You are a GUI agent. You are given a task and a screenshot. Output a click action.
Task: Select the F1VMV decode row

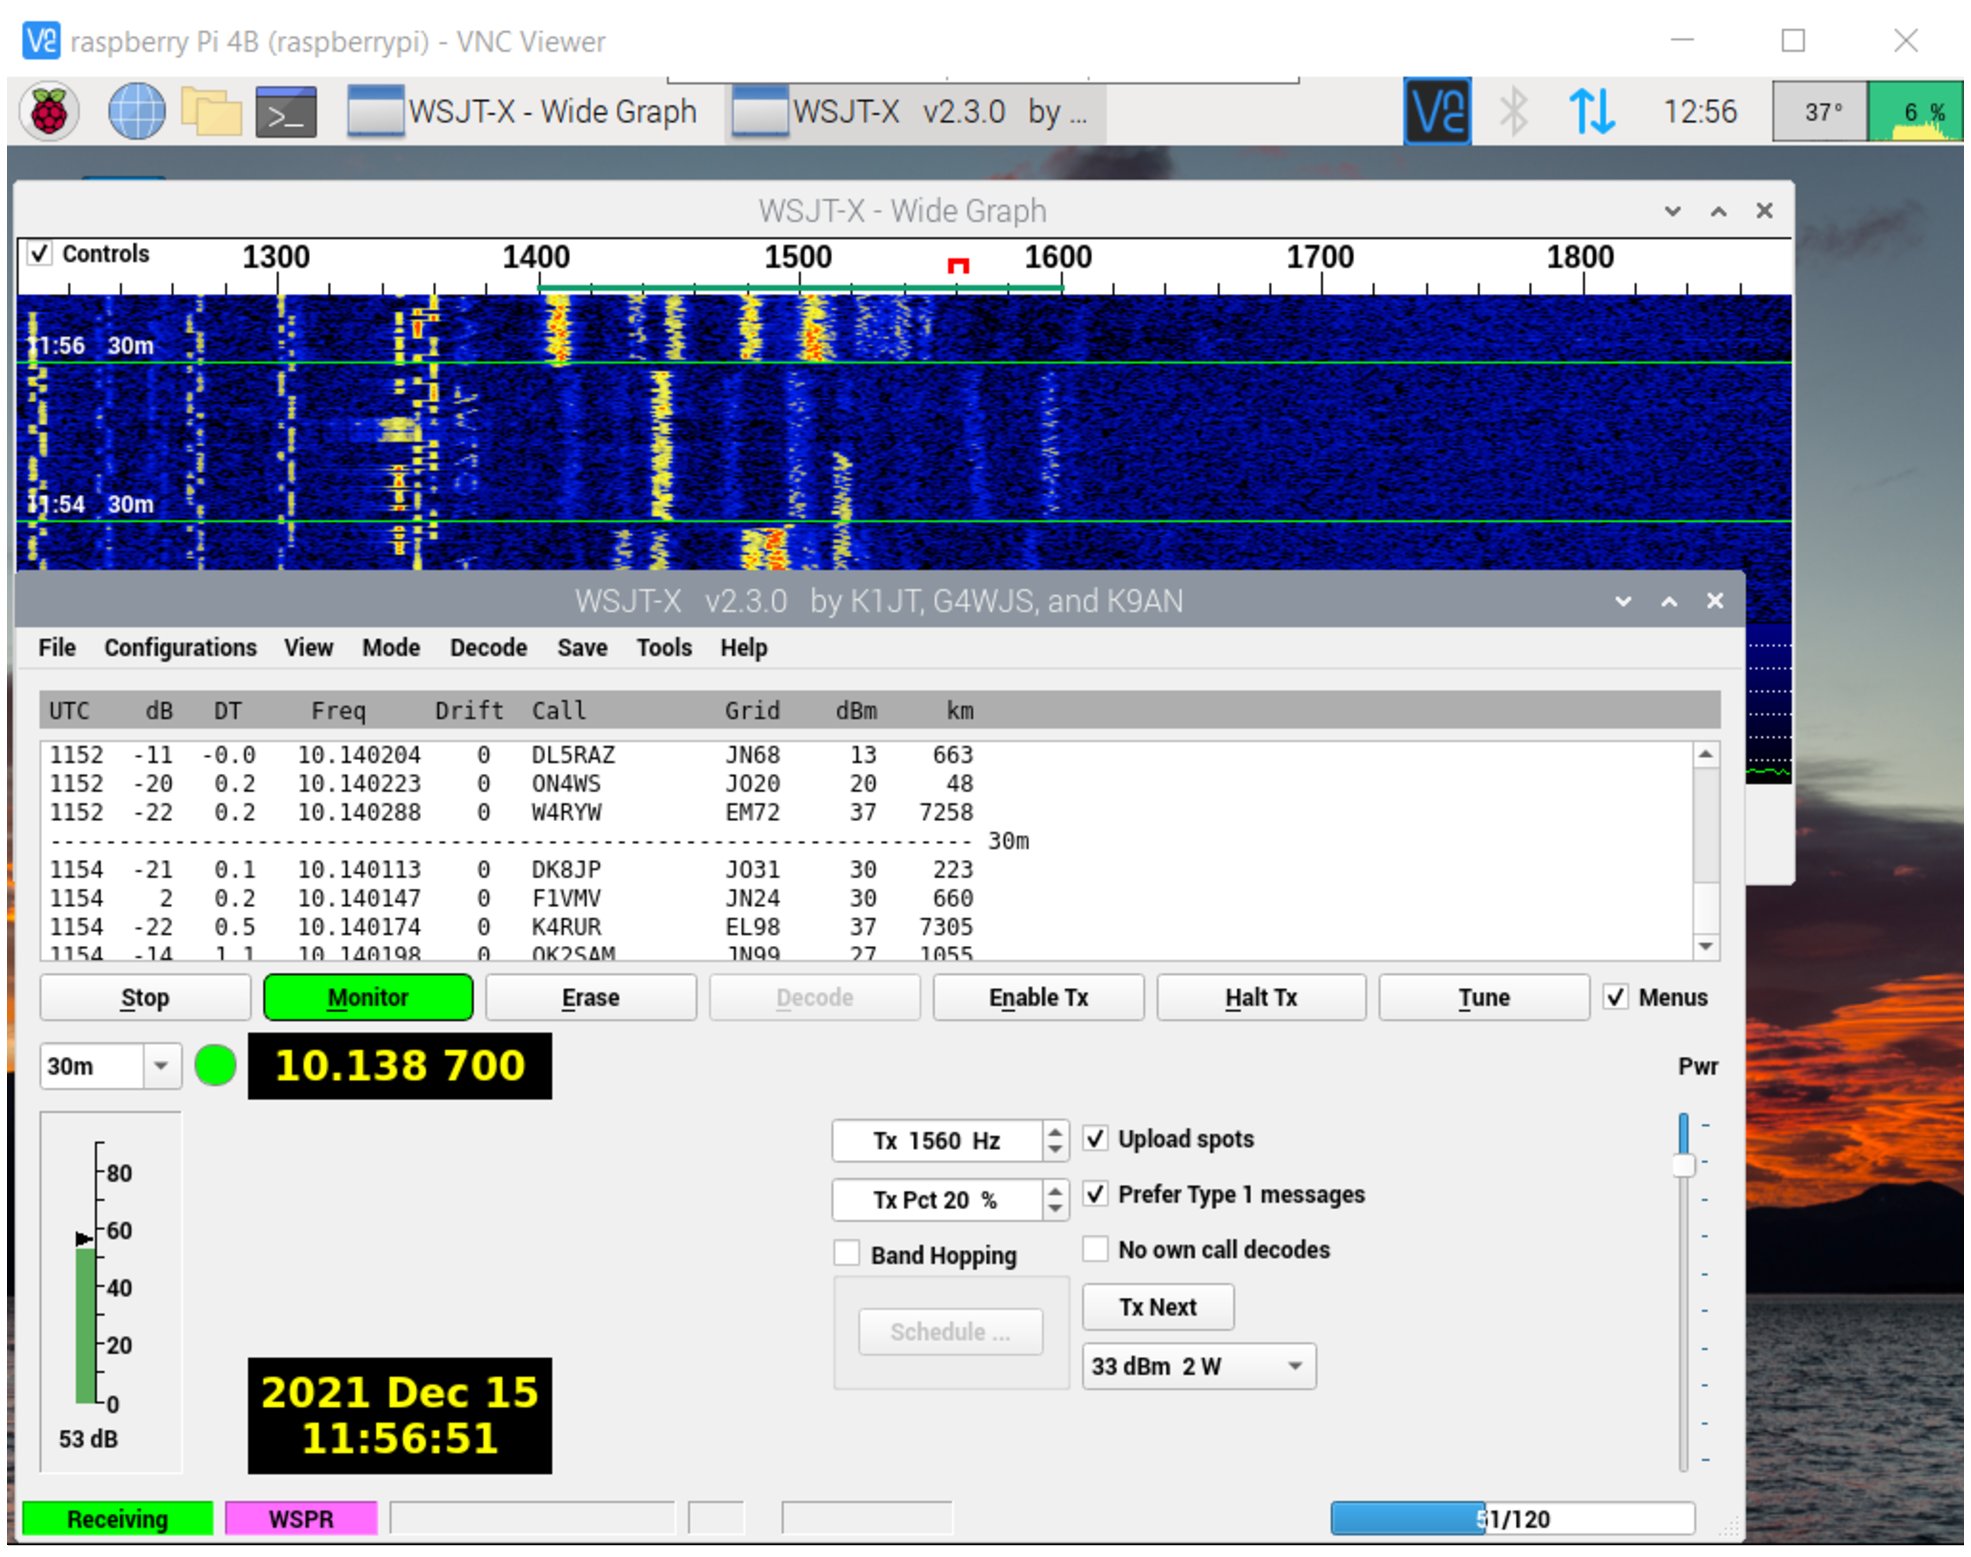pos(511,898)
